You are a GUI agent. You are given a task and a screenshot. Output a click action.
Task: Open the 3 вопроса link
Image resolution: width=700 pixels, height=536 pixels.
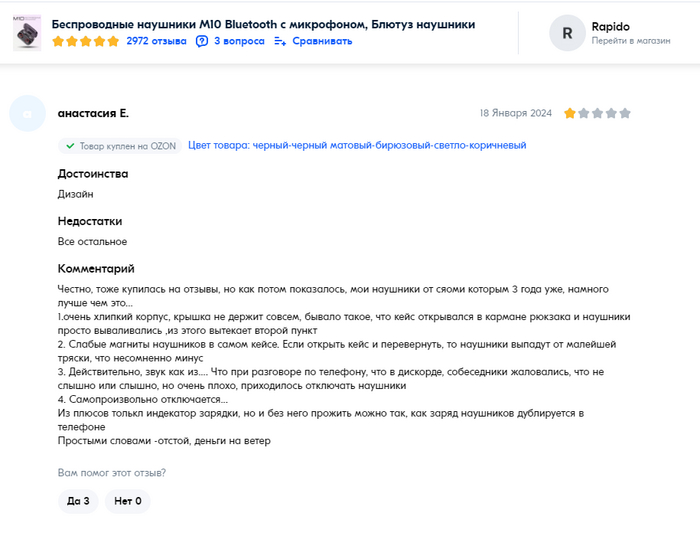pos(239,41)
